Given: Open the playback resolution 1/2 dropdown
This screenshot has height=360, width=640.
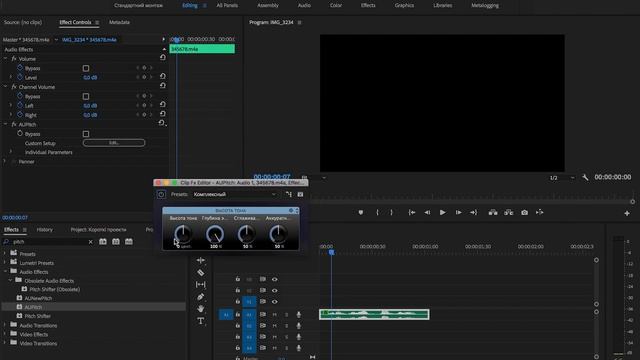Looking at the screenshot, I should (x=562, y=178).
